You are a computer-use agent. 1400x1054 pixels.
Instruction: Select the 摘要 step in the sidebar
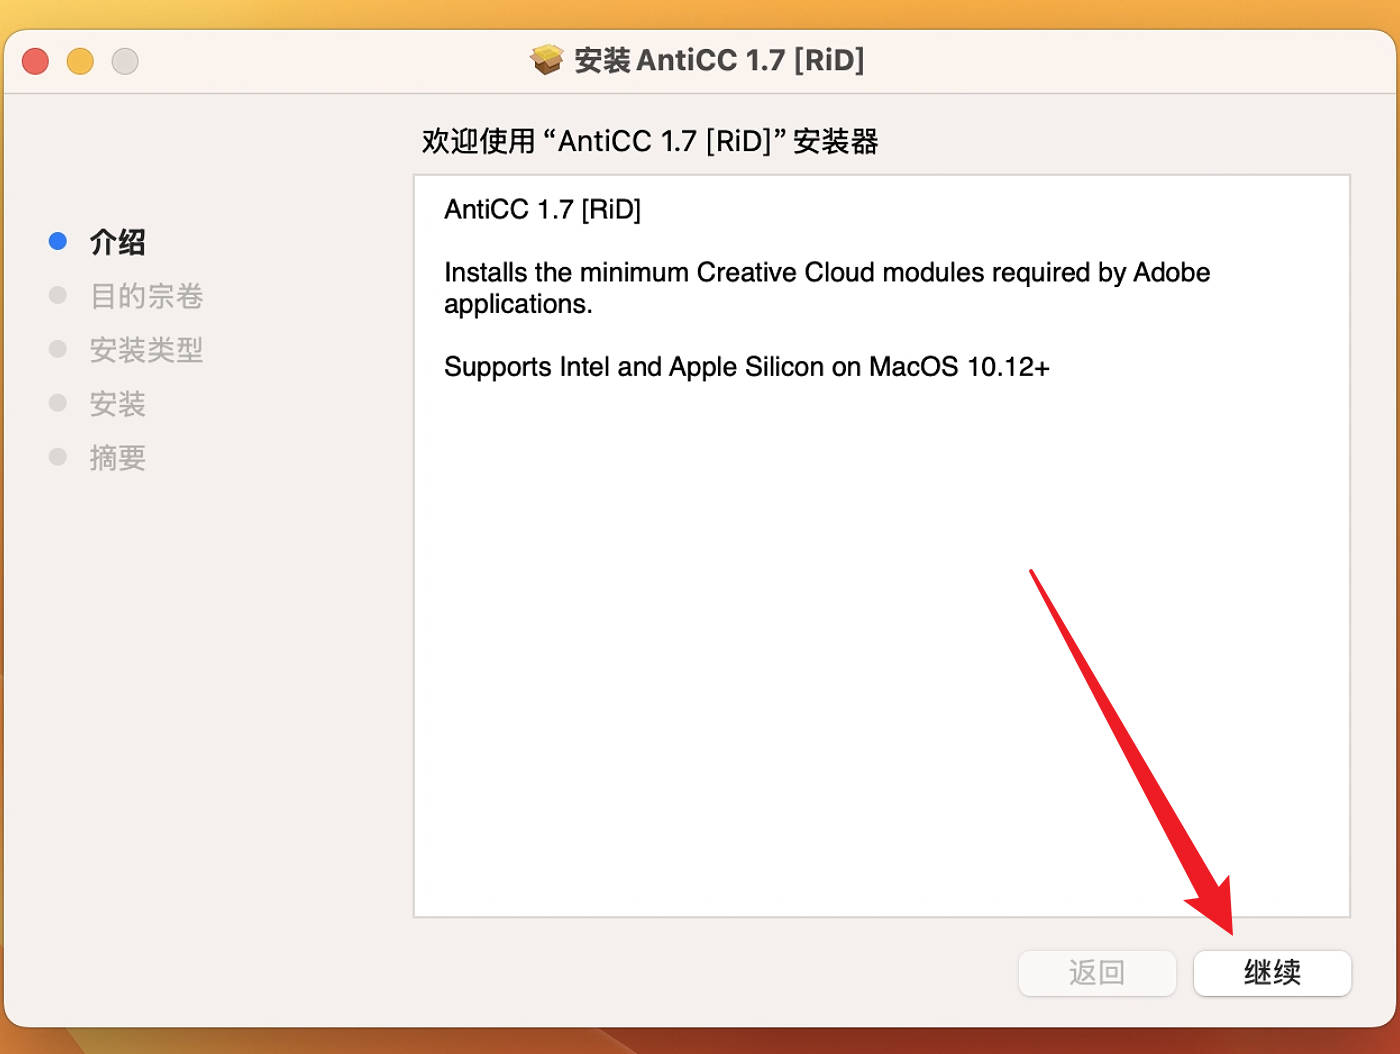pos(118,458)
